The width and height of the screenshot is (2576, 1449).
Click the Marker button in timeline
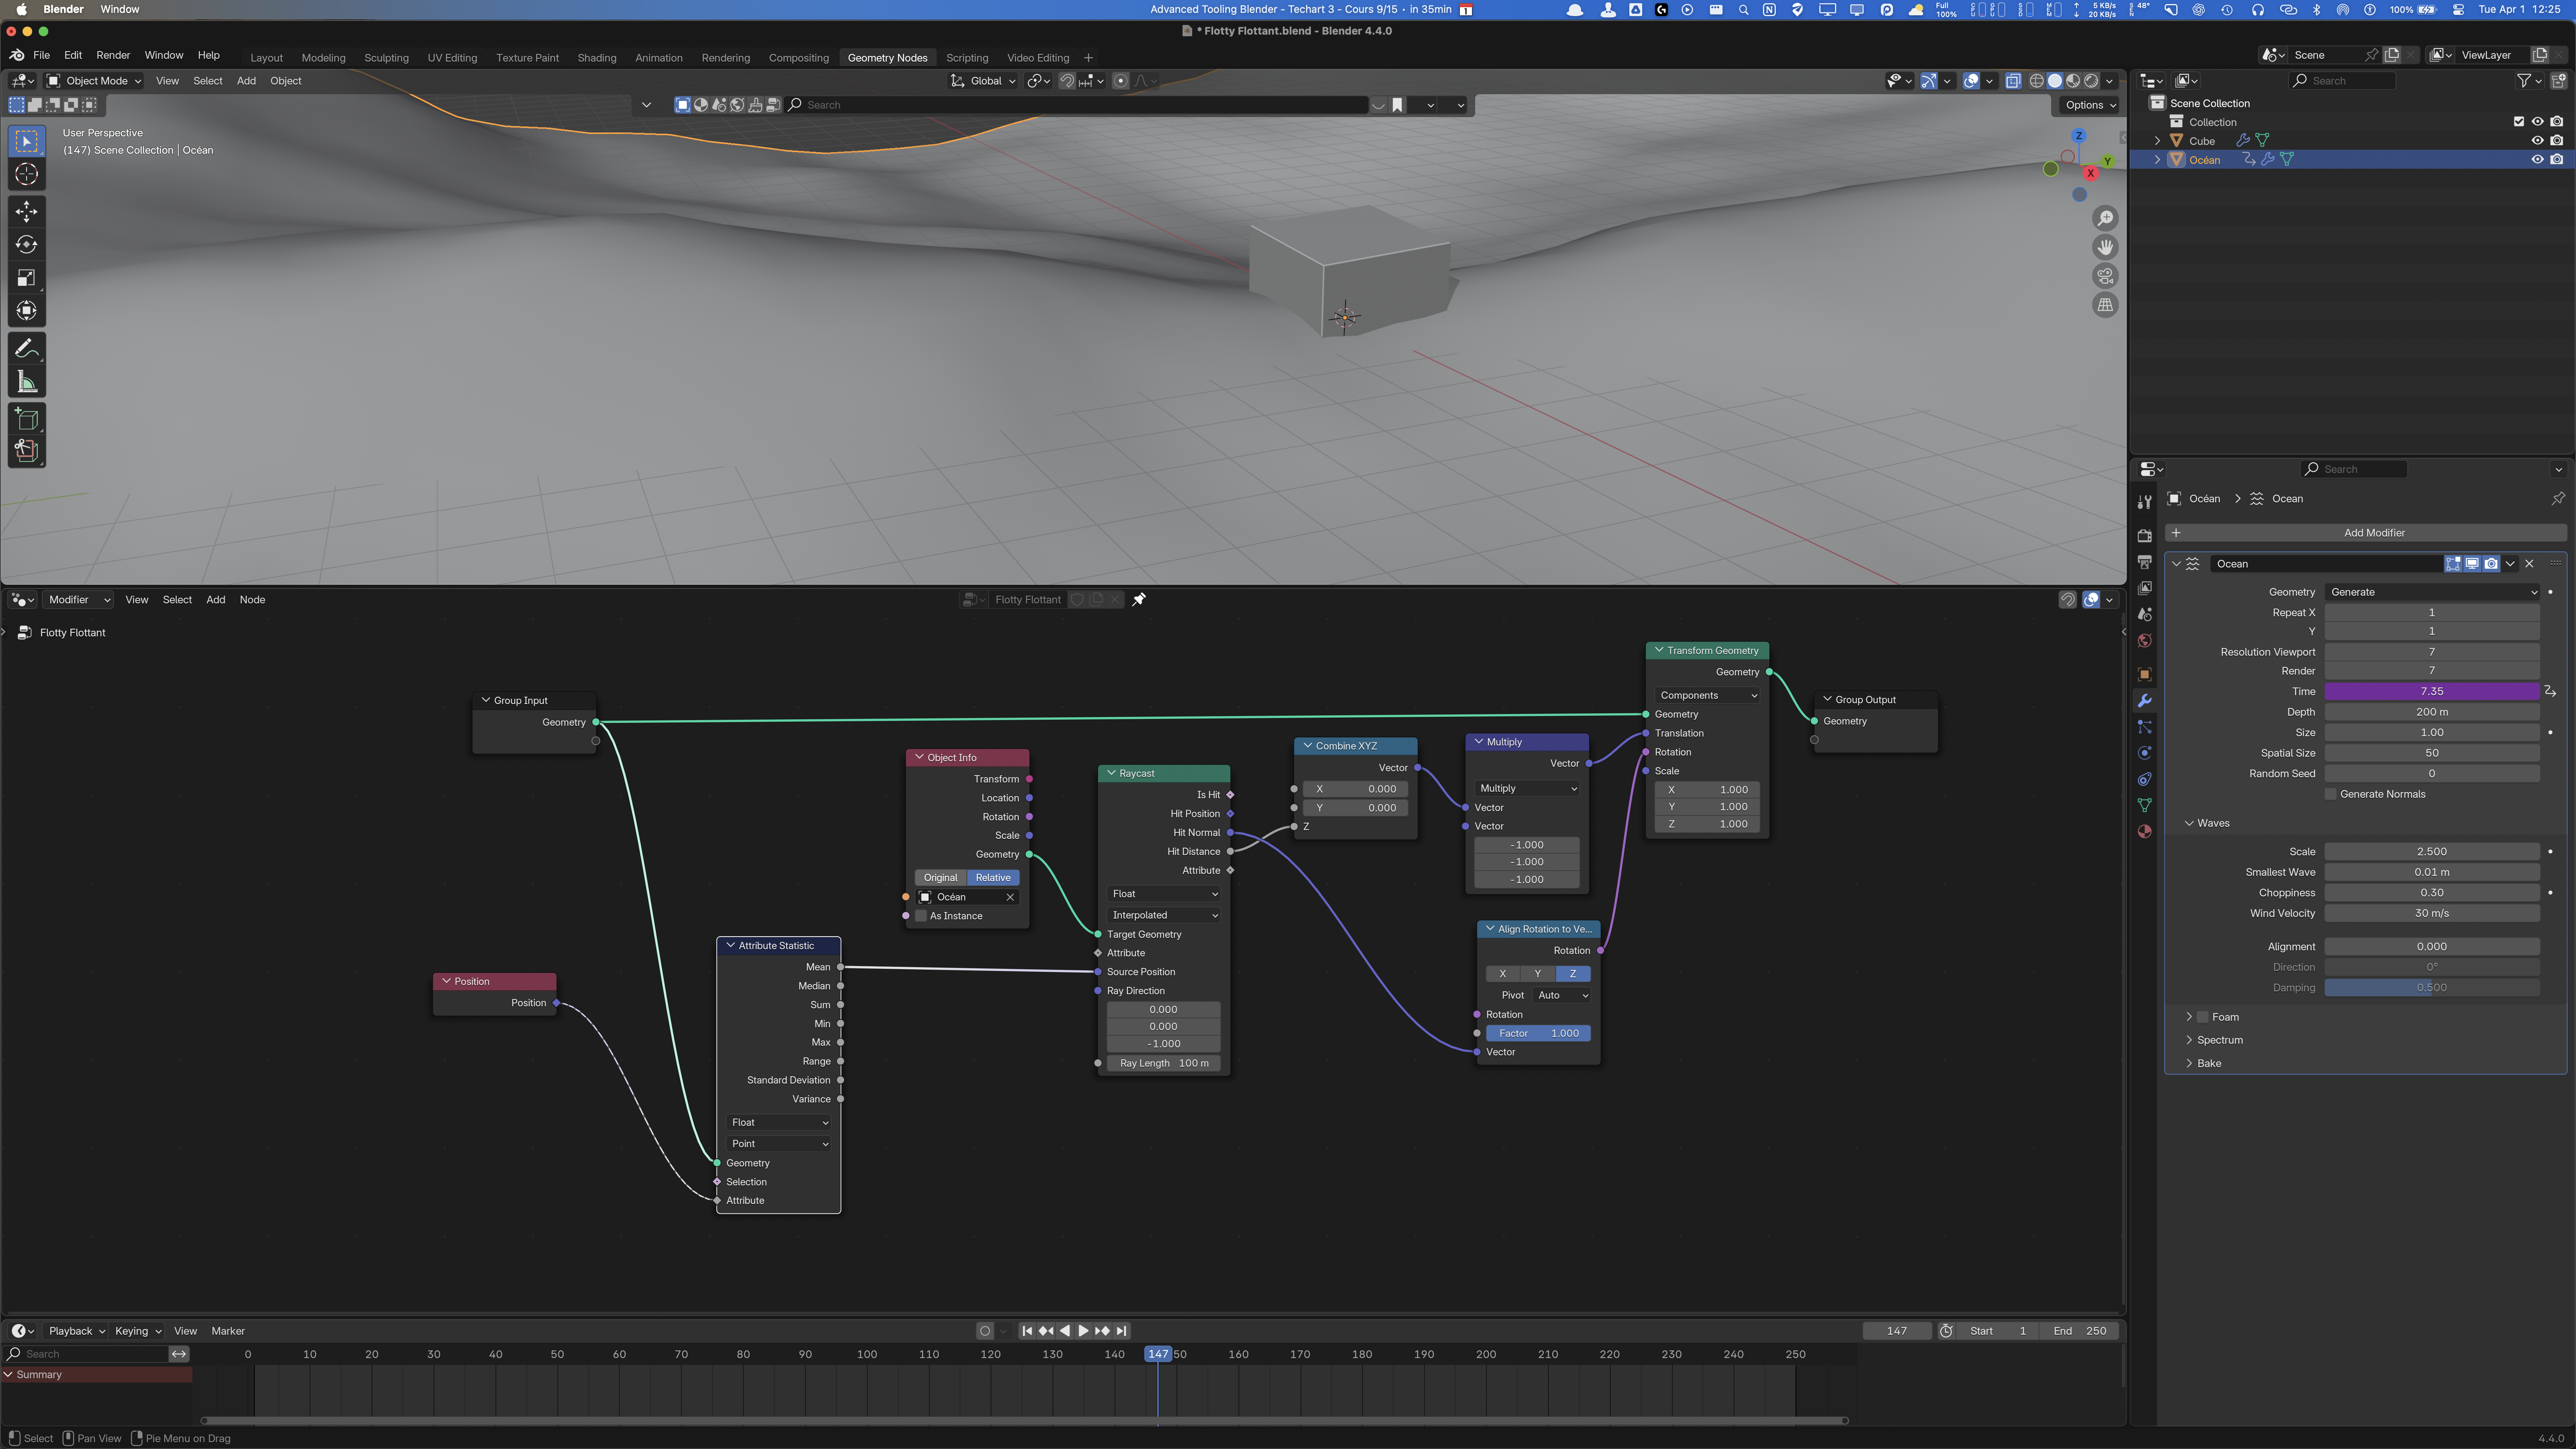(228, 1331)
